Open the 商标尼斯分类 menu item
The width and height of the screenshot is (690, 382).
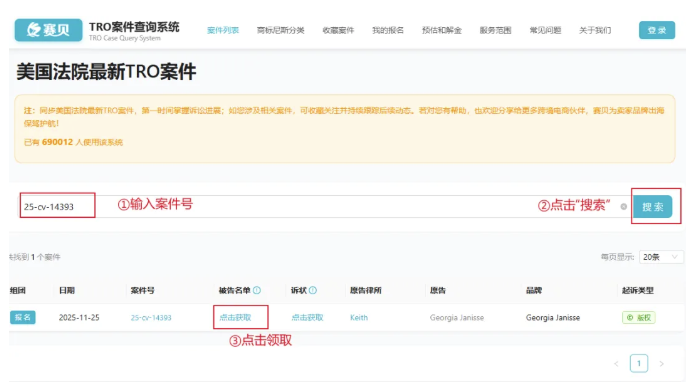281,30
